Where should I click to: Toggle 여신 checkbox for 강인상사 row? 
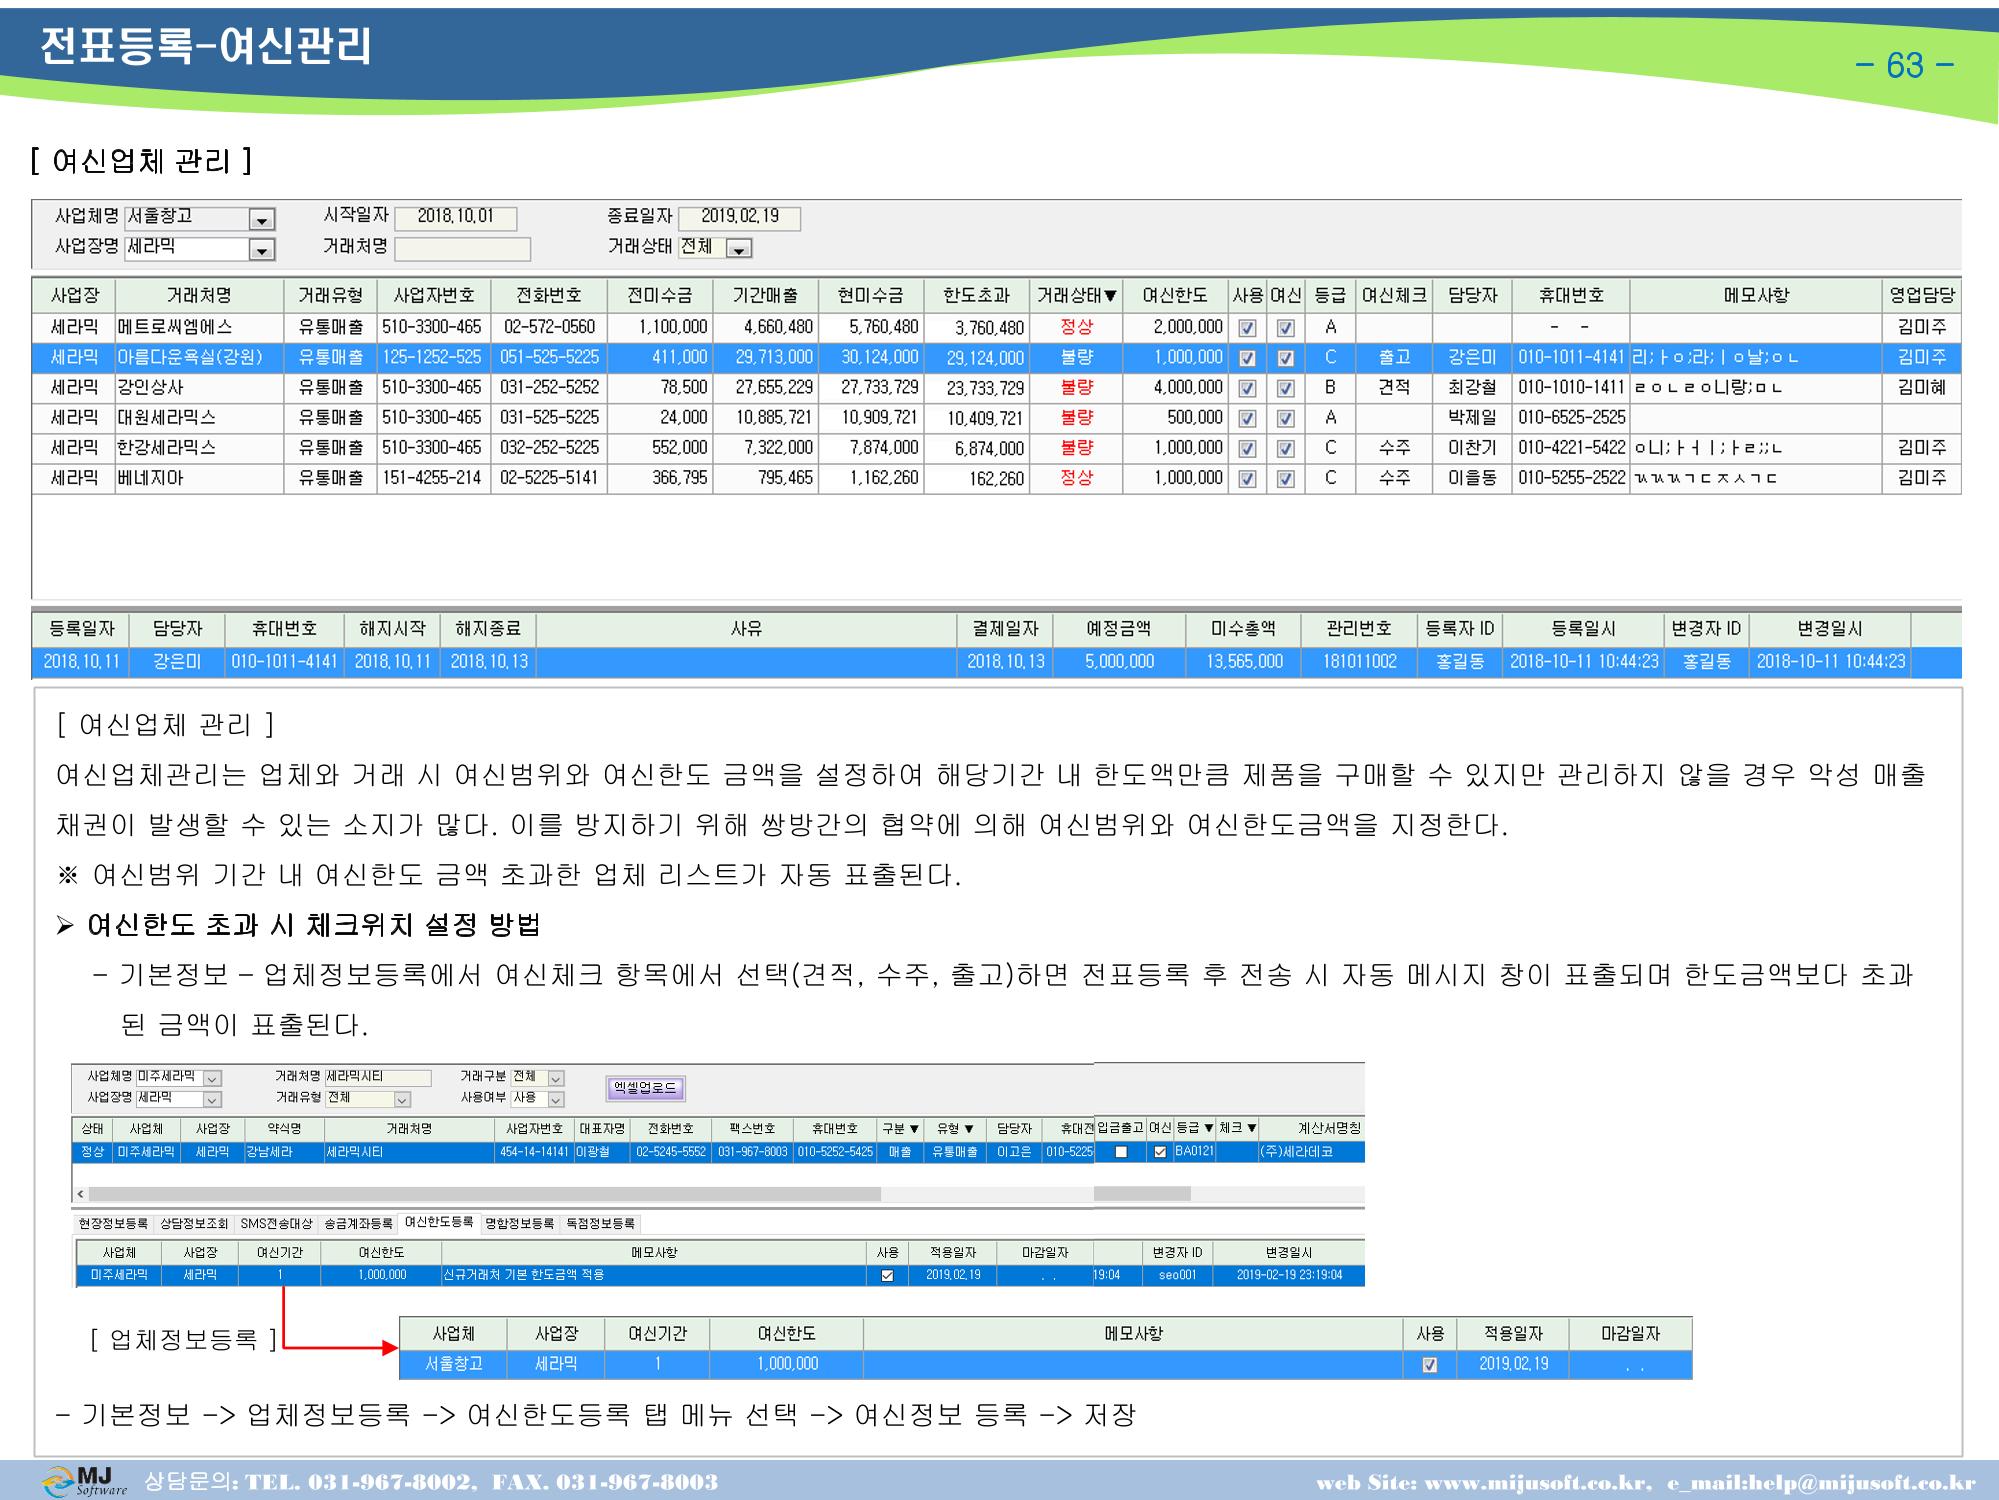coord(1286,388)
